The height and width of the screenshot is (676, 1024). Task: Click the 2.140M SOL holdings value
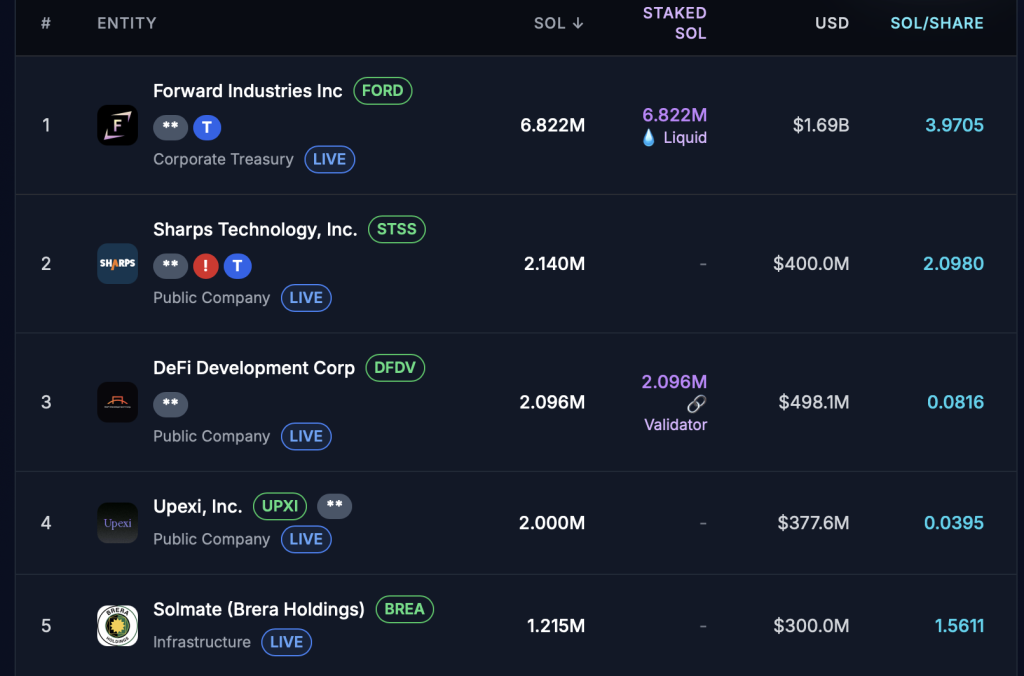coord(554,263)
